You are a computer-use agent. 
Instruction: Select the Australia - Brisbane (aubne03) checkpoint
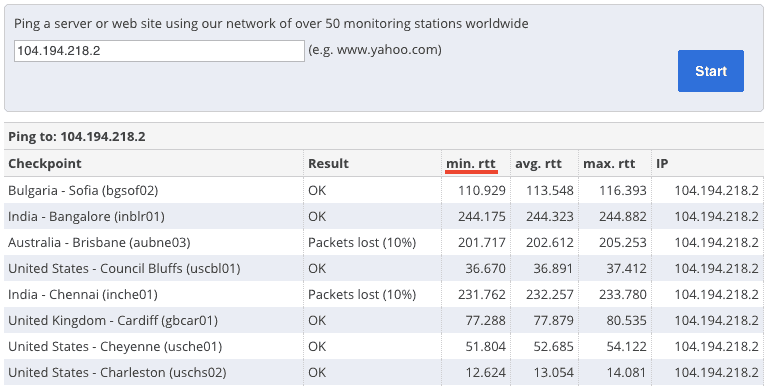pos(99,242)
